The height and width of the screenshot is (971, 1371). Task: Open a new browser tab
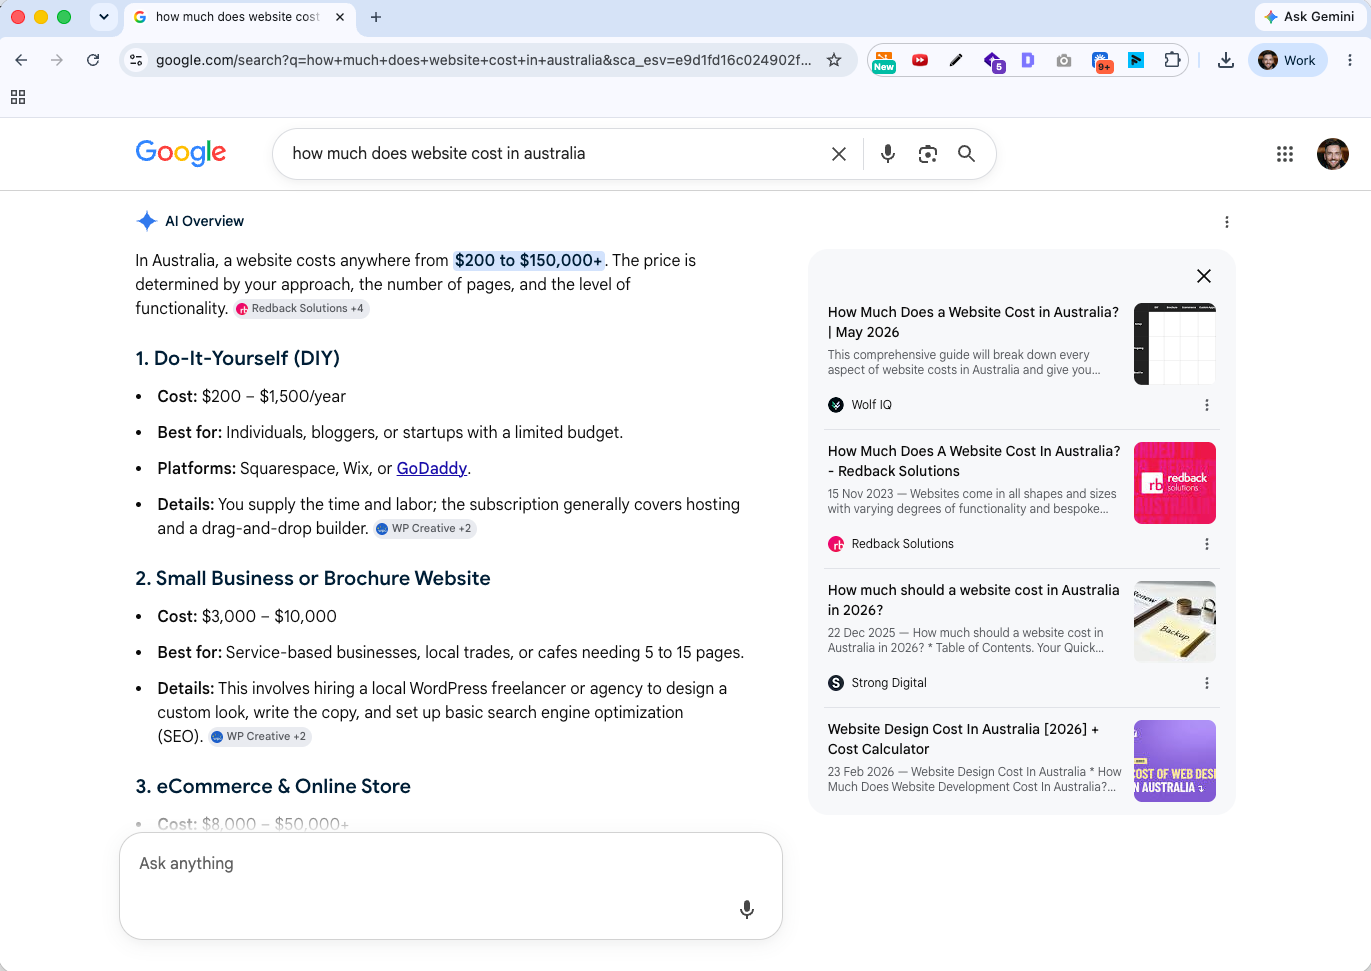pyautogui.click(x=376, y=17)
